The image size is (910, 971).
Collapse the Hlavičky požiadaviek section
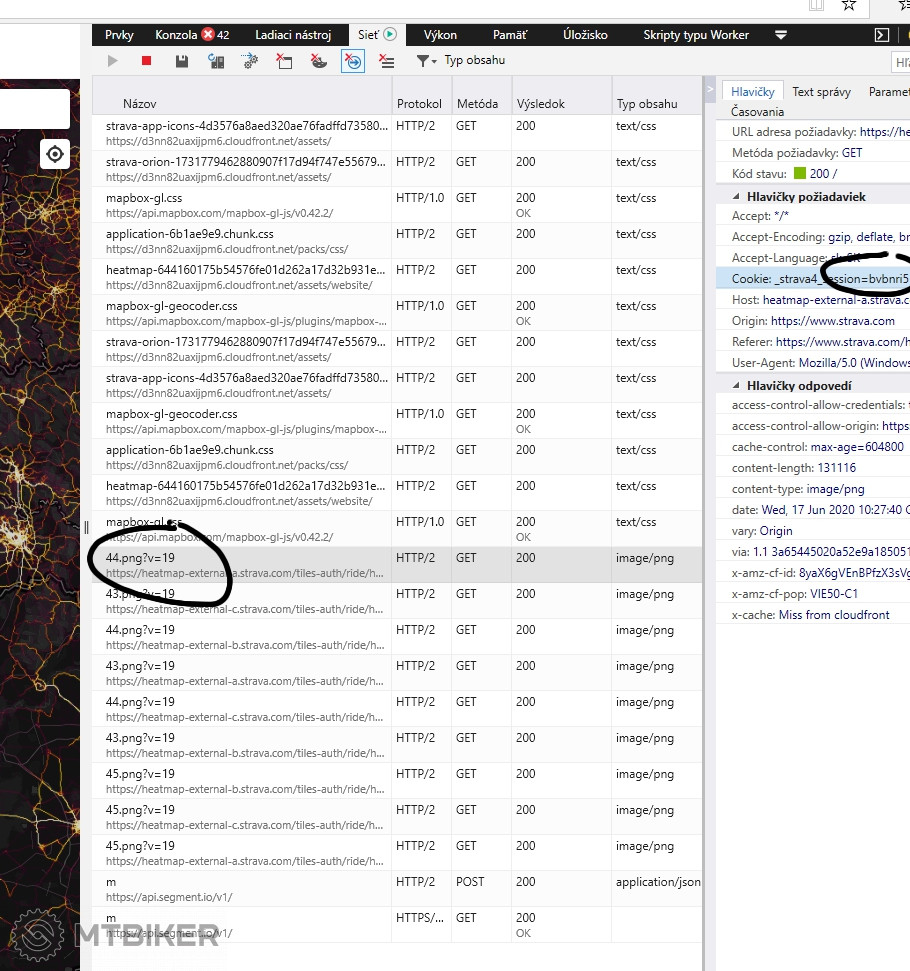click(738, 197)
